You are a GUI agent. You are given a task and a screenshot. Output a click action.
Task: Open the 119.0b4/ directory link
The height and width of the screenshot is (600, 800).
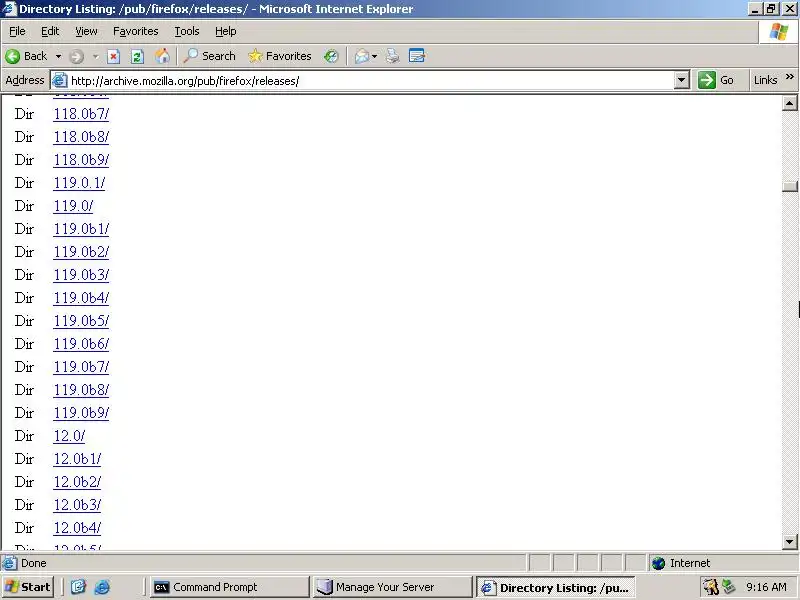pyautogui.click(x=81, y=297)
